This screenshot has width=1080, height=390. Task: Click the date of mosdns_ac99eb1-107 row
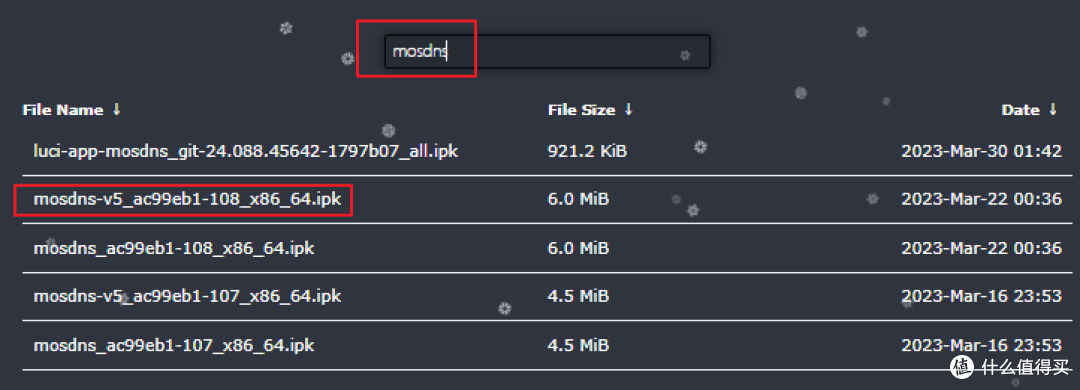tap(982, 345)
